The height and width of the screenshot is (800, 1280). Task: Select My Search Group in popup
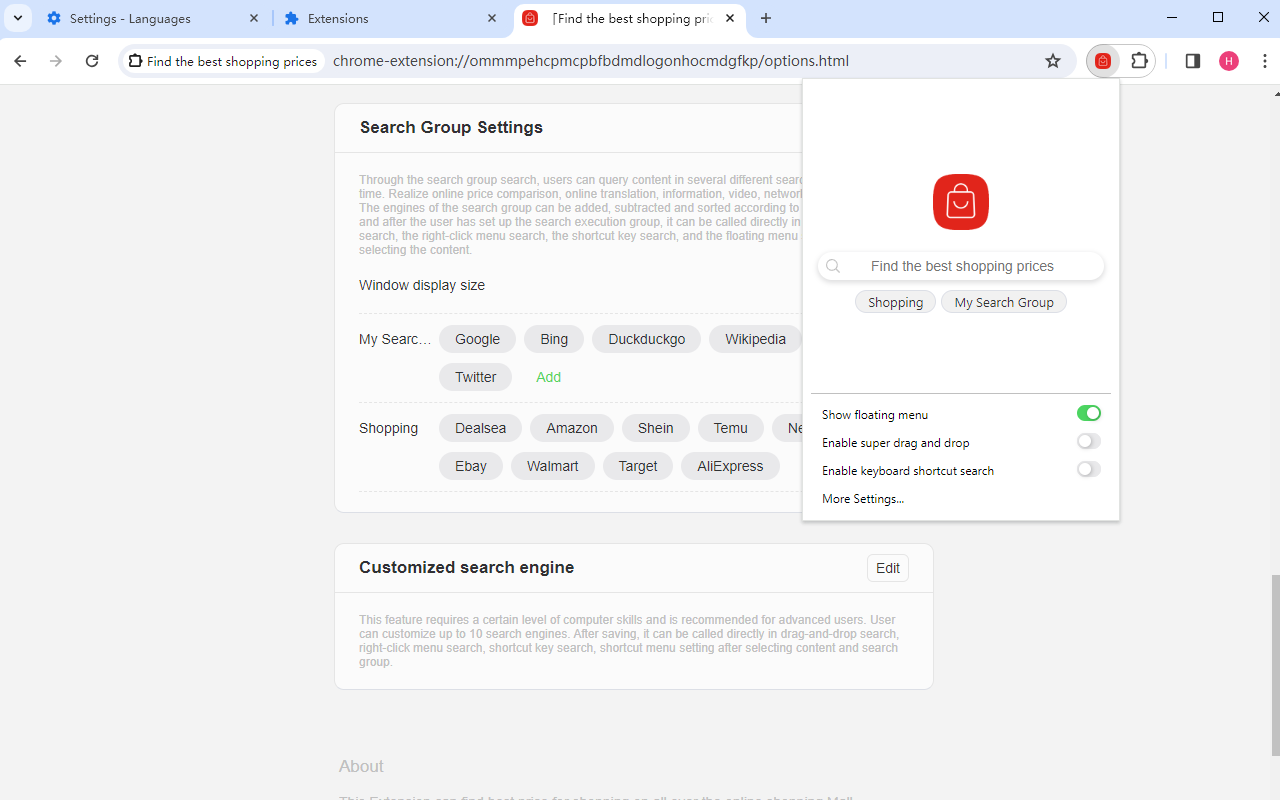point(1004,302)
